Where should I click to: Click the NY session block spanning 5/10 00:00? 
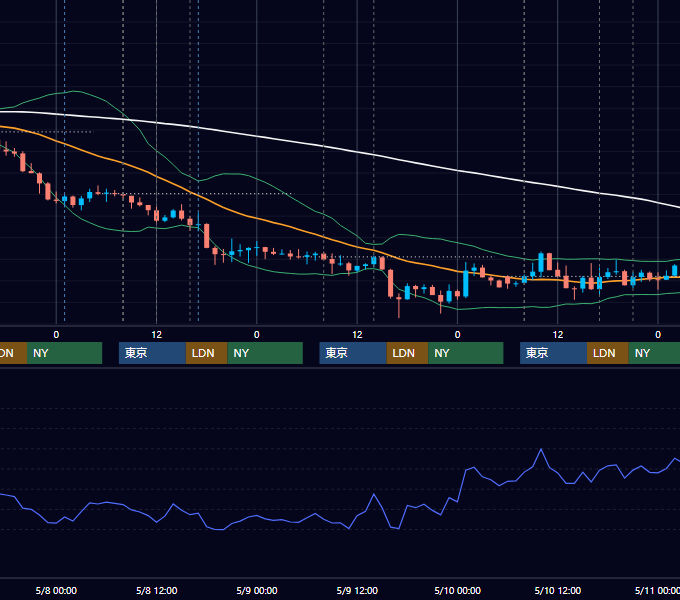(x=466, y=353)
